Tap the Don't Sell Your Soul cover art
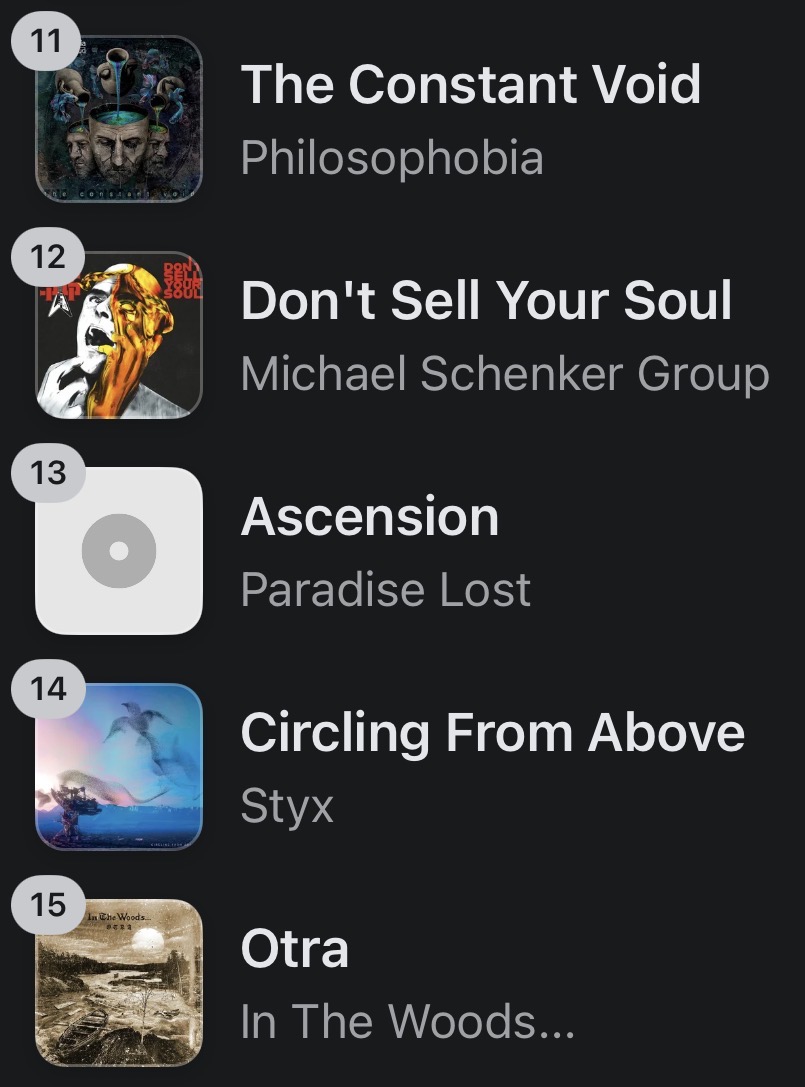 pos(119,335)
